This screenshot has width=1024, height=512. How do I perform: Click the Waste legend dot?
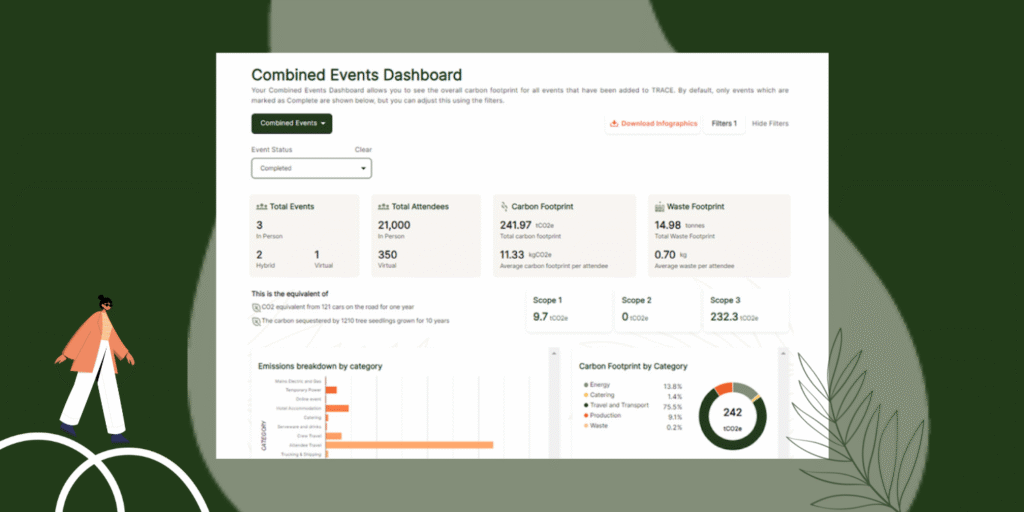click(x=586, y=426)
